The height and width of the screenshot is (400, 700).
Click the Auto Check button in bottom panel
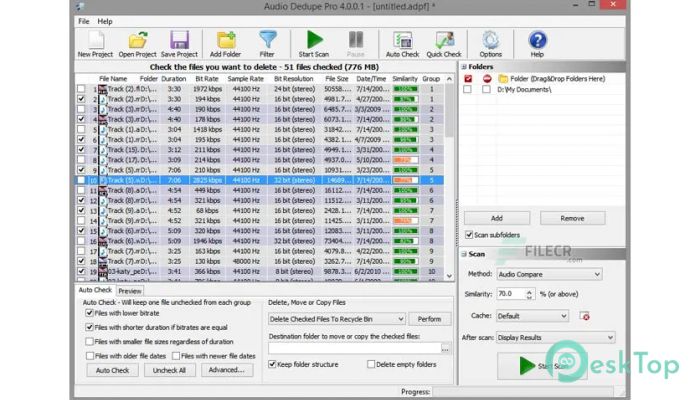[x=112, y=370]
